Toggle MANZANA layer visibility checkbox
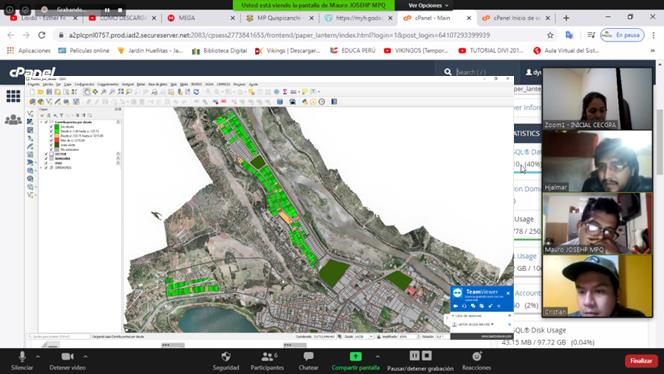 pos(46,159)
